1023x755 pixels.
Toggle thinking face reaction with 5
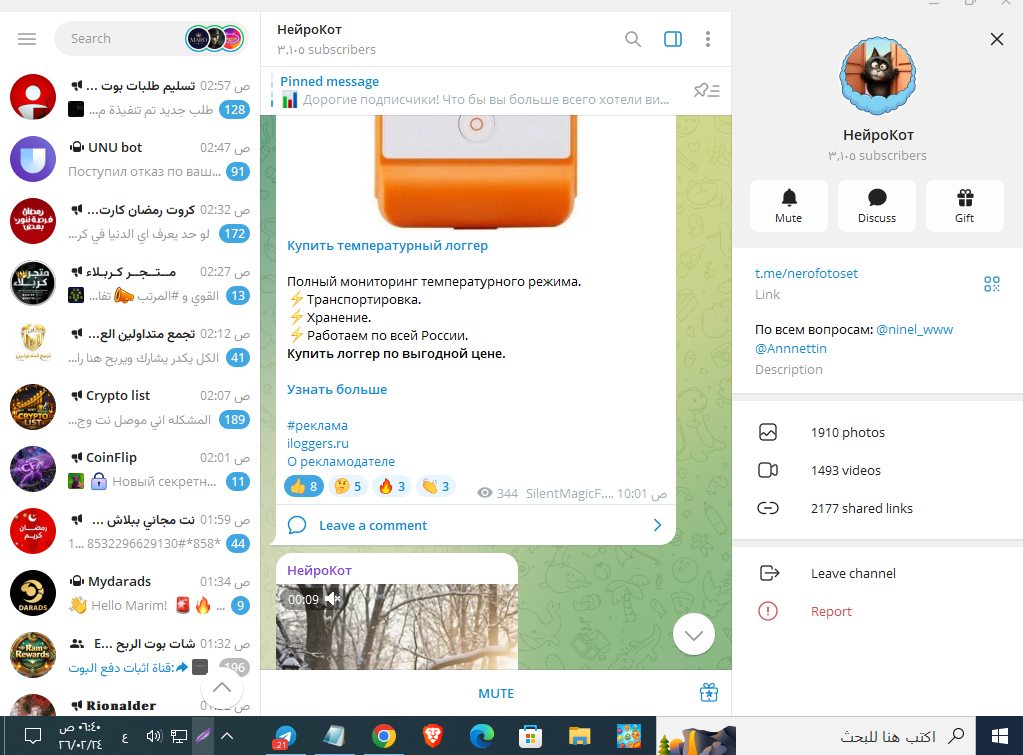(347, 486)
